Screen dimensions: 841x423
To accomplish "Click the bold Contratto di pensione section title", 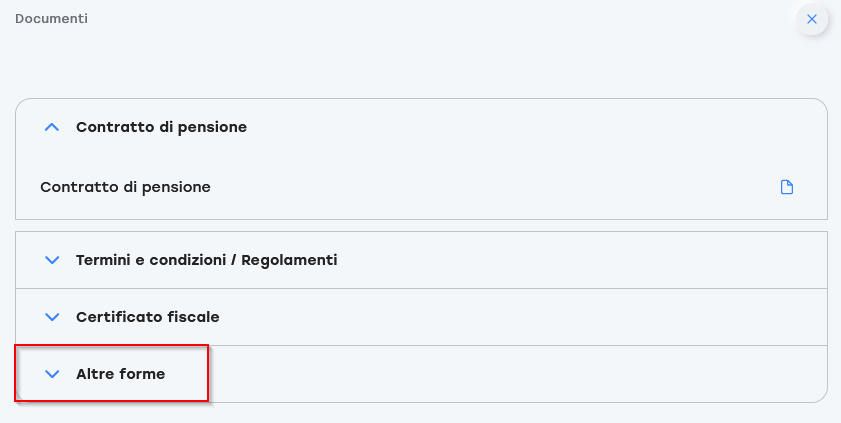I will tap(161, 127).
